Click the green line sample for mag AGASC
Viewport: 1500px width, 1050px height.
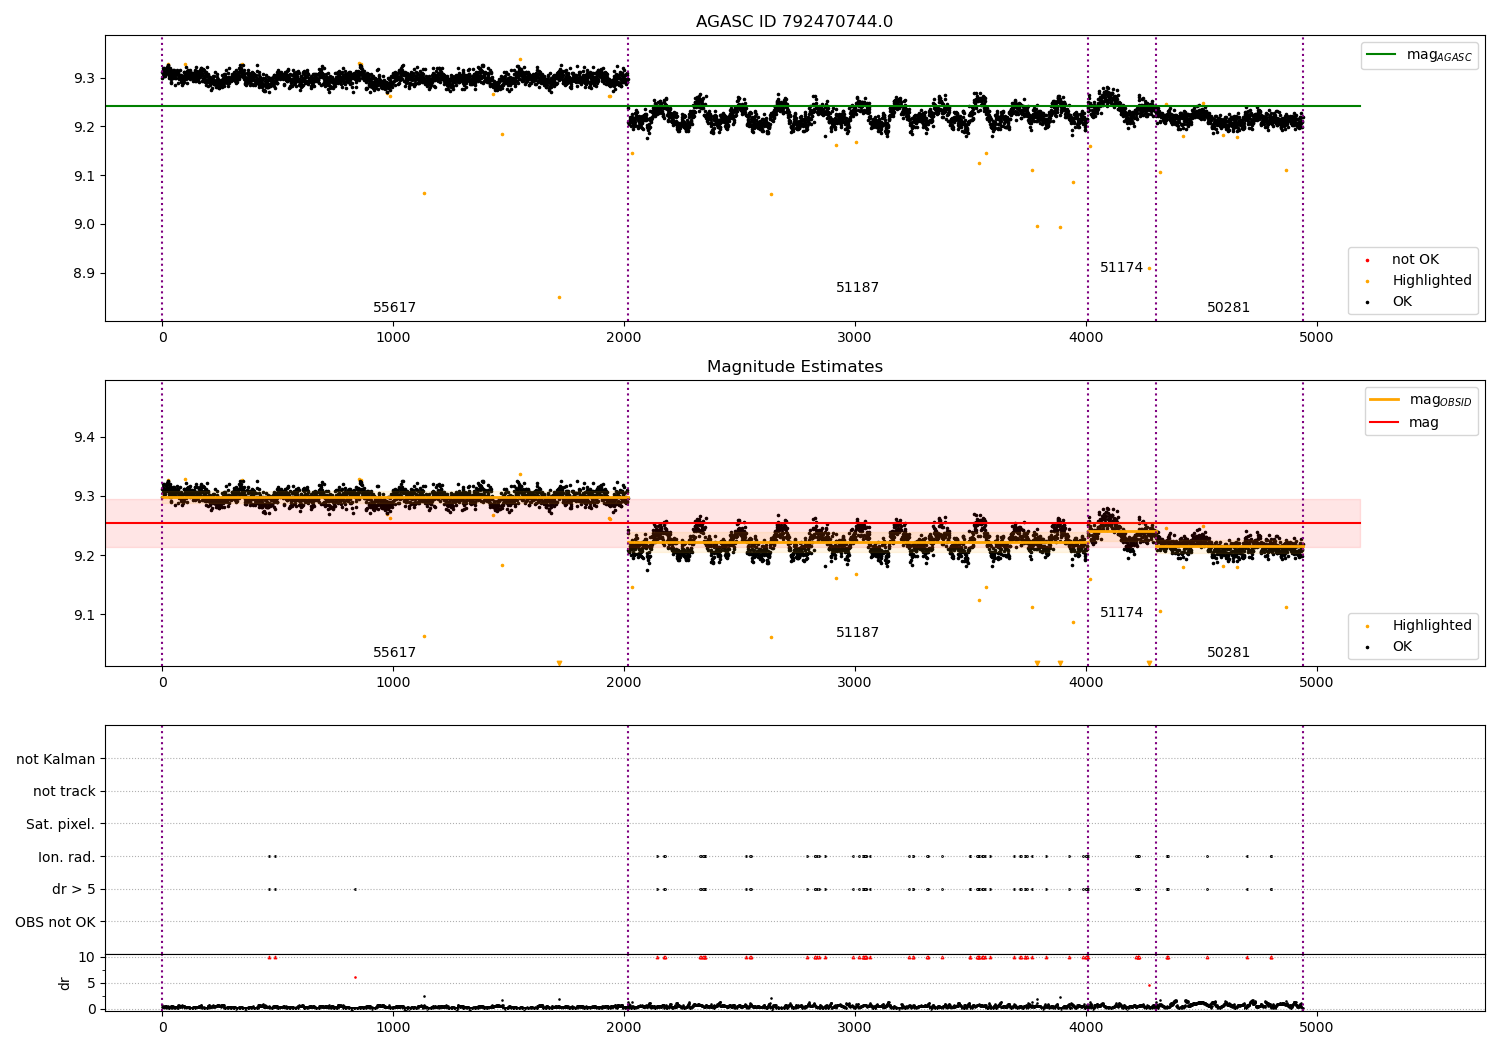pos(1382,55)
